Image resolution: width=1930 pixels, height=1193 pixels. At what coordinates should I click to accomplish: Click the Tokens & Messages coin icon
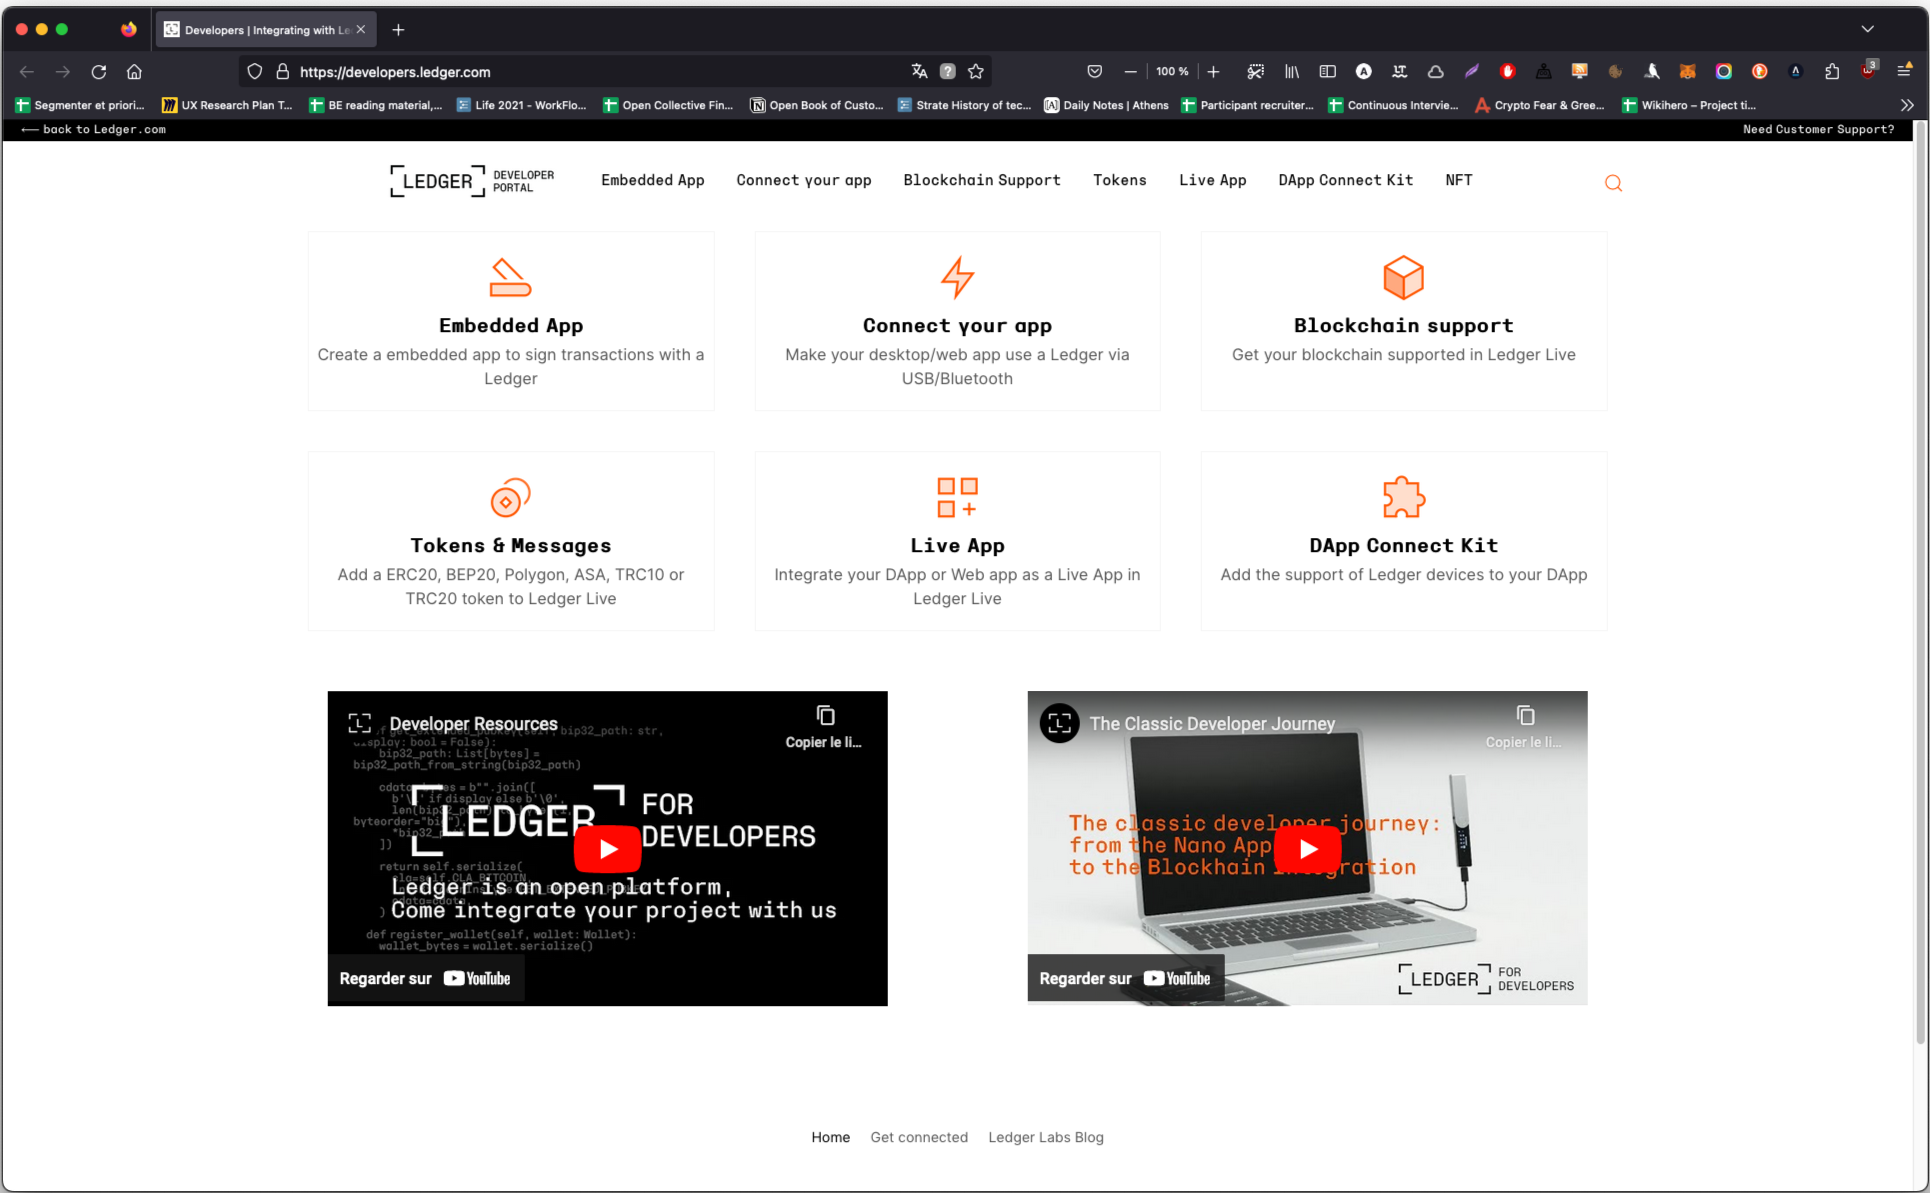point(510,498)
